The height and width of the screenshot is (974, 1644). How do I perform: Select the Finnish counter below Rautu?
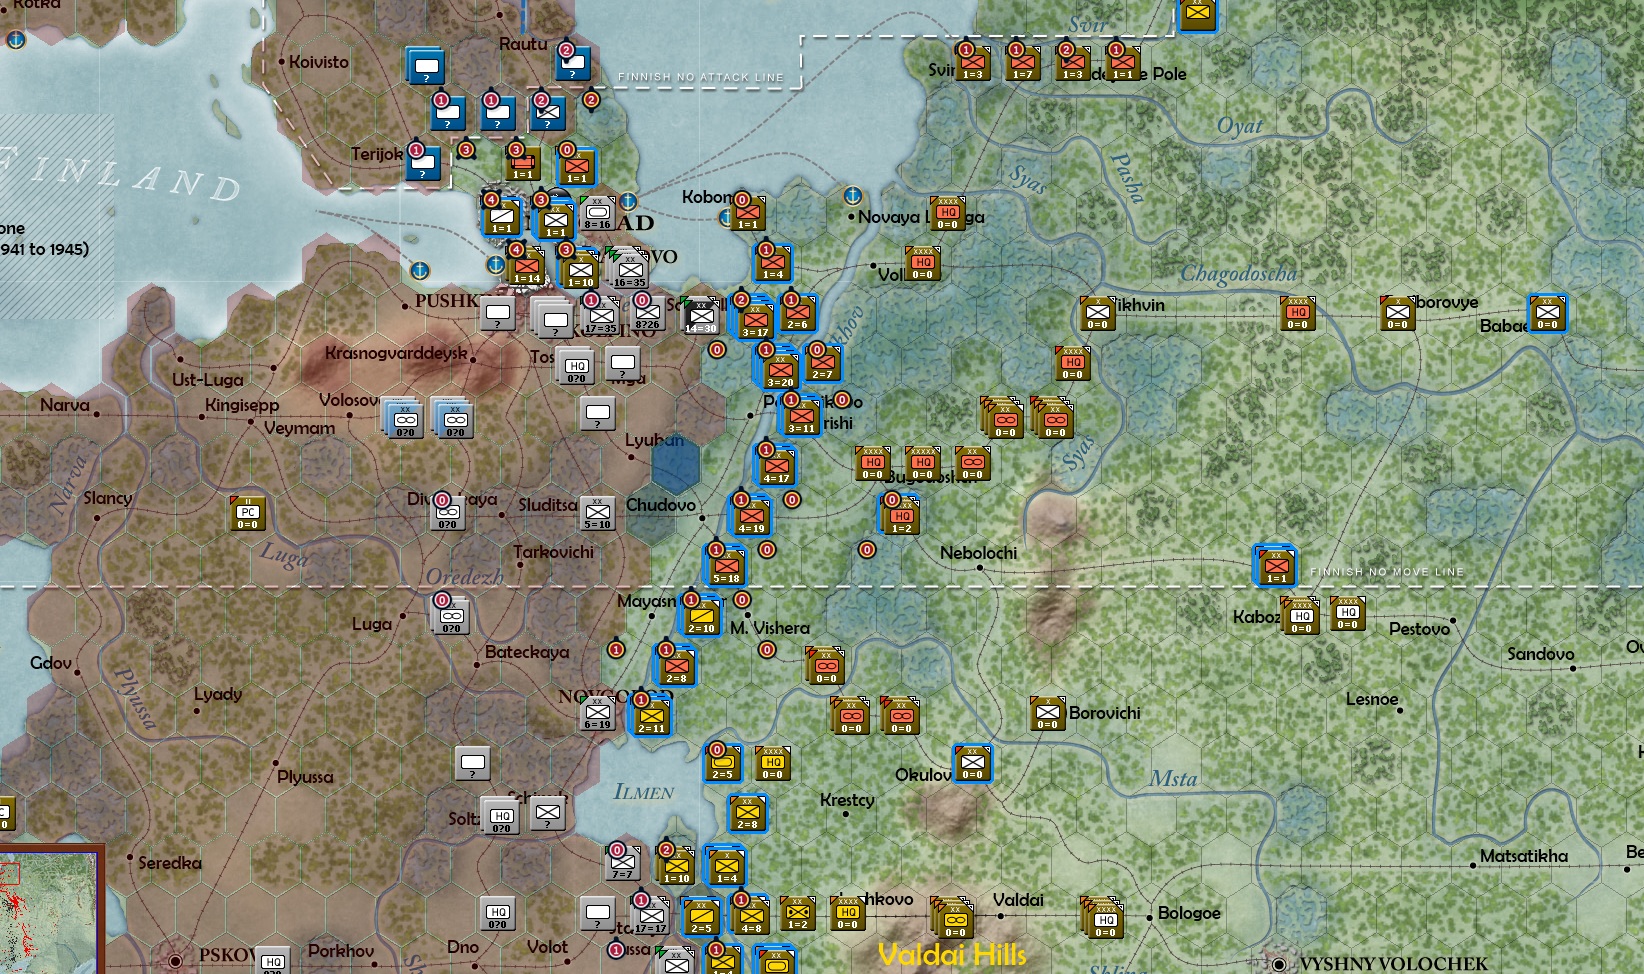(574, 63)
